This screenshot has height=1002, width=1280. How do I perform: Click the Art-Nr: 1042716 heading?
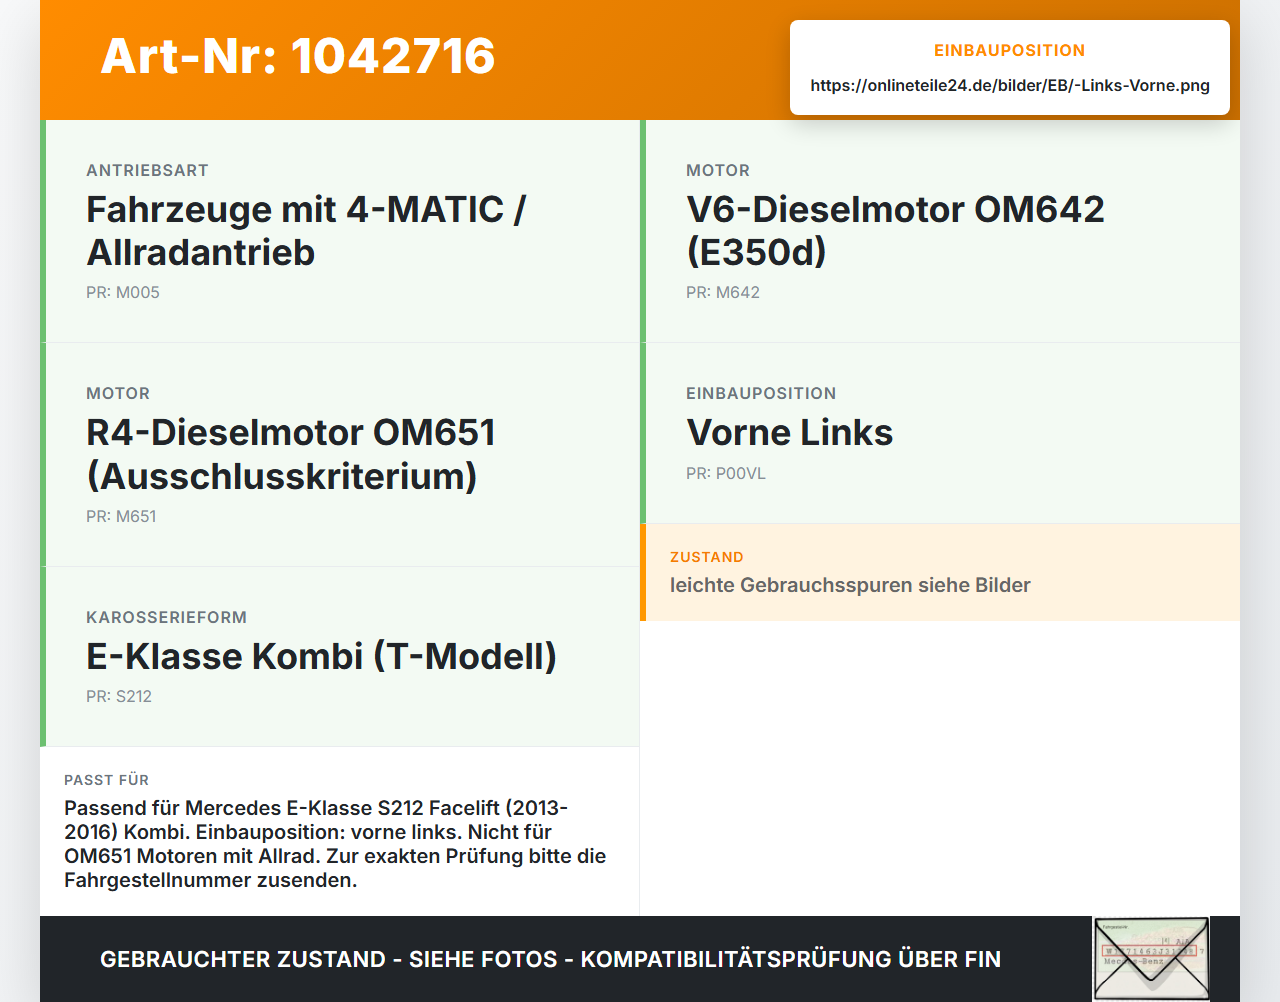pyautogui.click(x=298, y=56)
